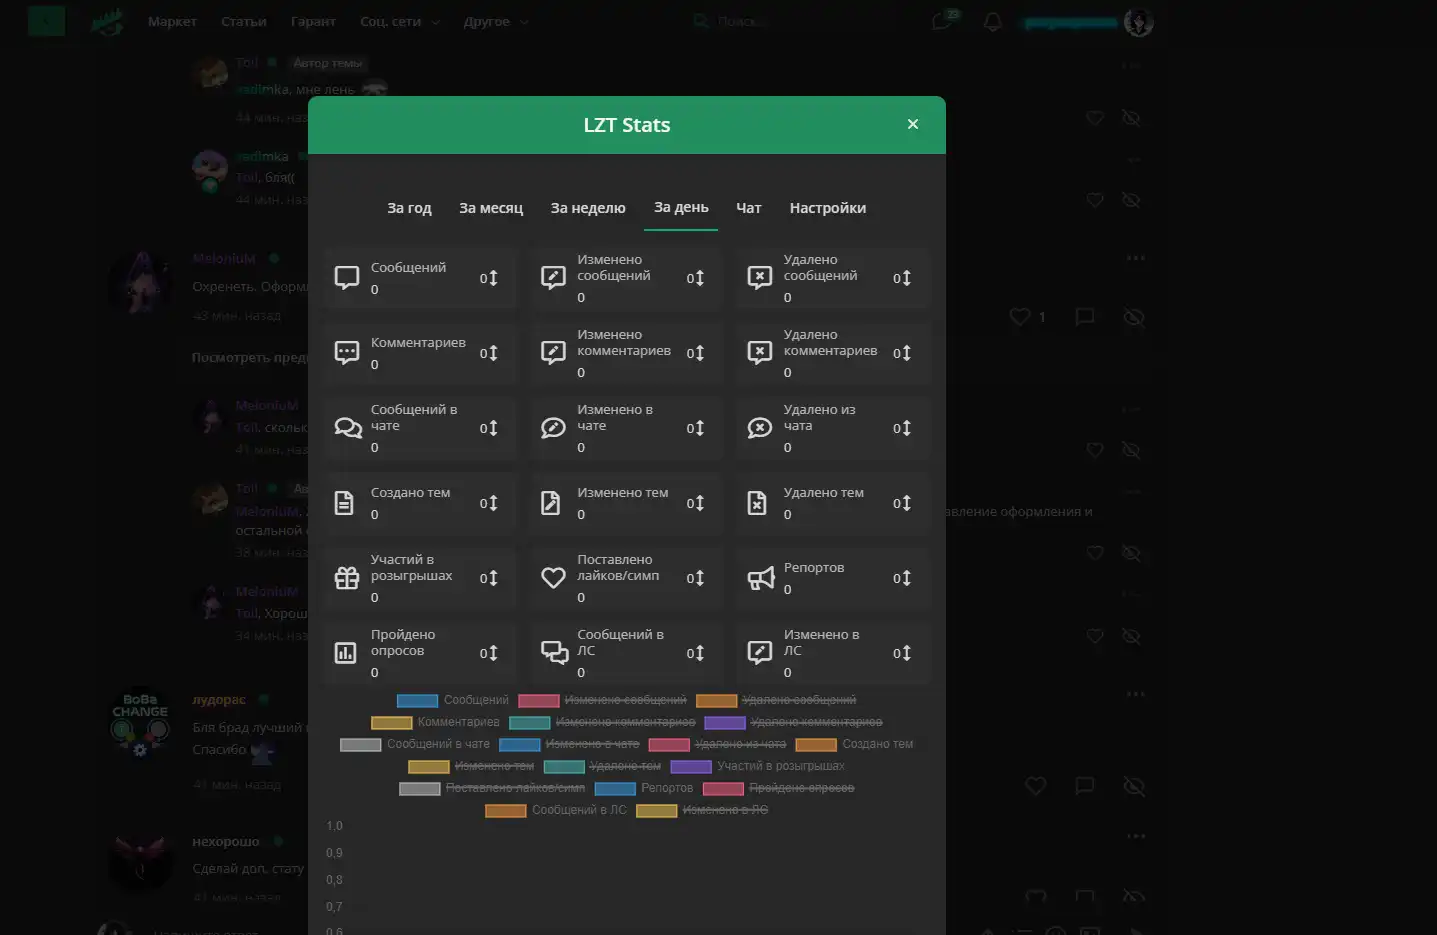Click the double bubble icon for Сообщений в чате

coord(347,428)
